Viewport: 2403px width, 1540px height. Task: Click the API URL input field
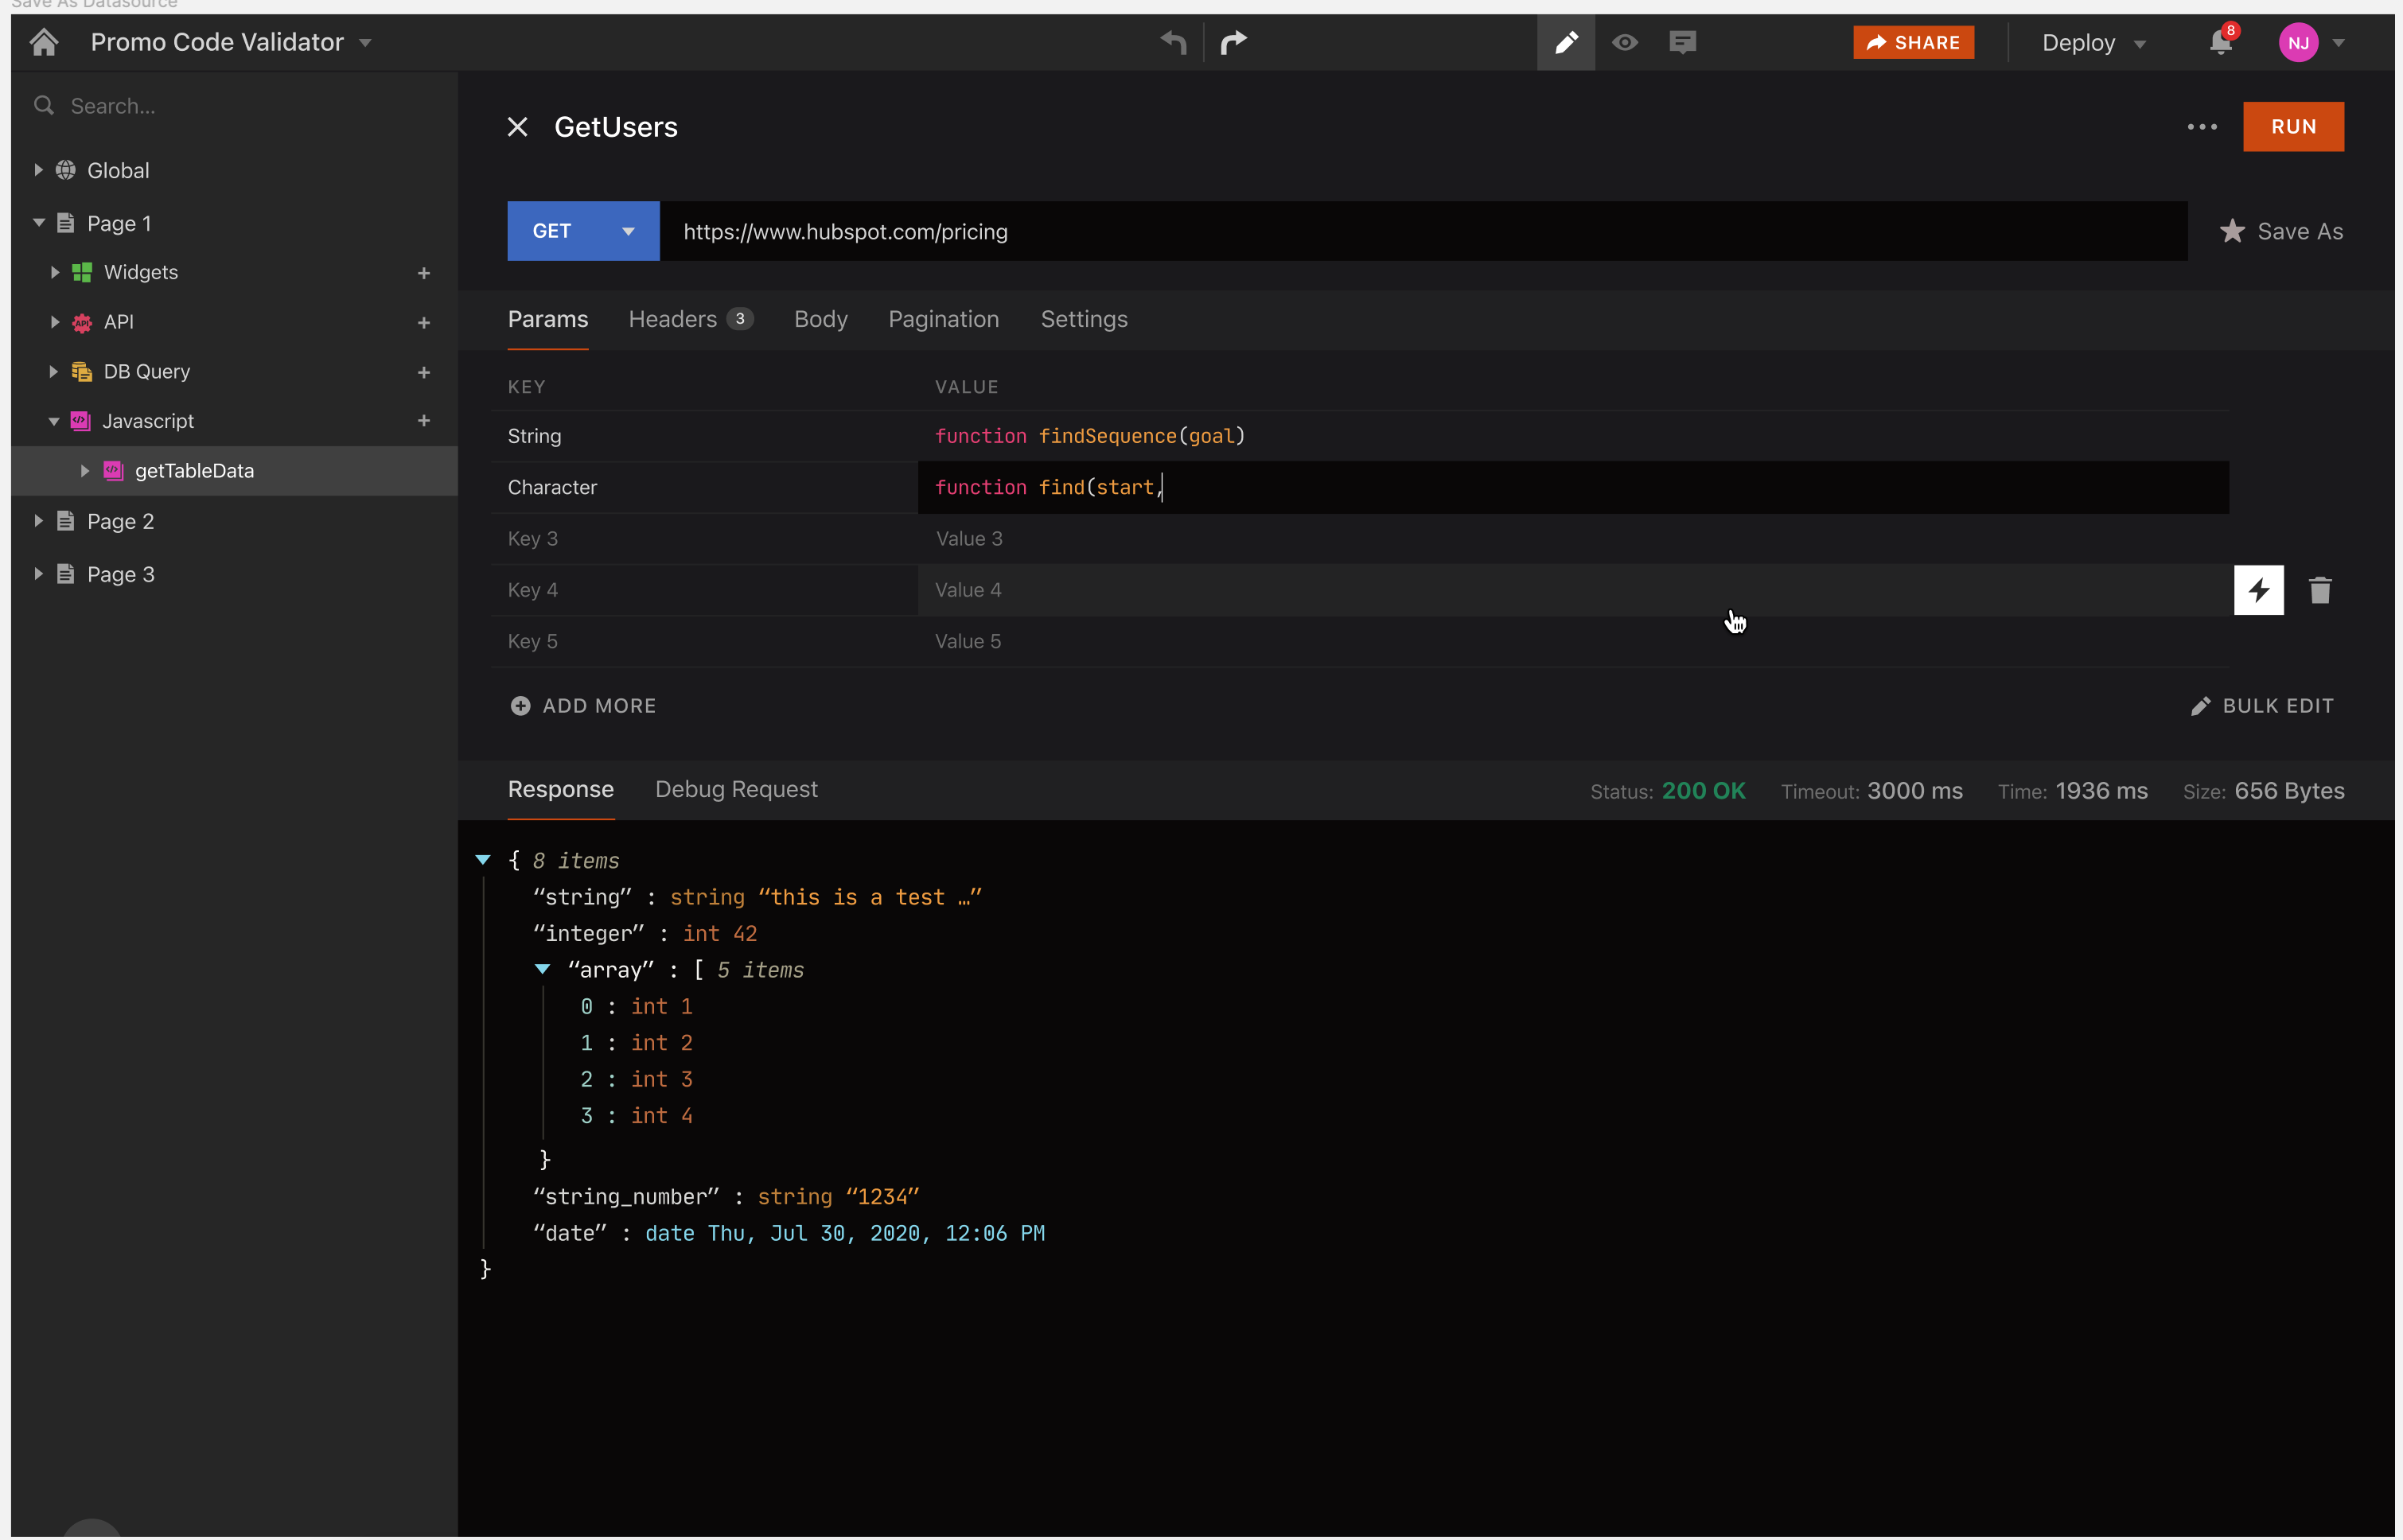(x=1422, y=231)
